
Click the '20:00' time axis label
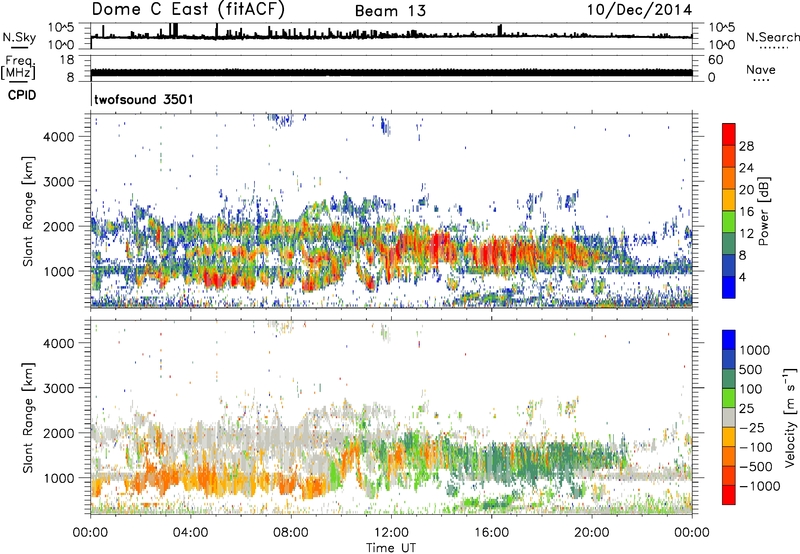(592, 533)
